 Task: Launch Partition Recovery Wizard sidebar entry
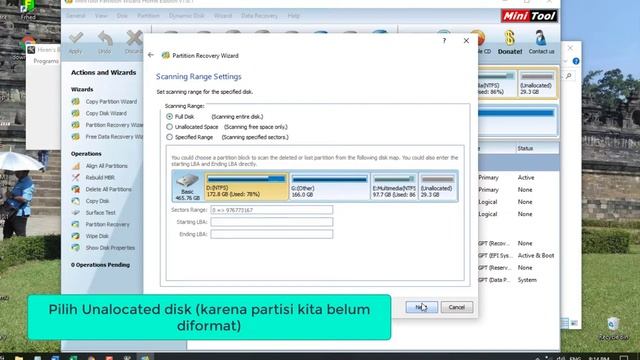coord(114,125)
